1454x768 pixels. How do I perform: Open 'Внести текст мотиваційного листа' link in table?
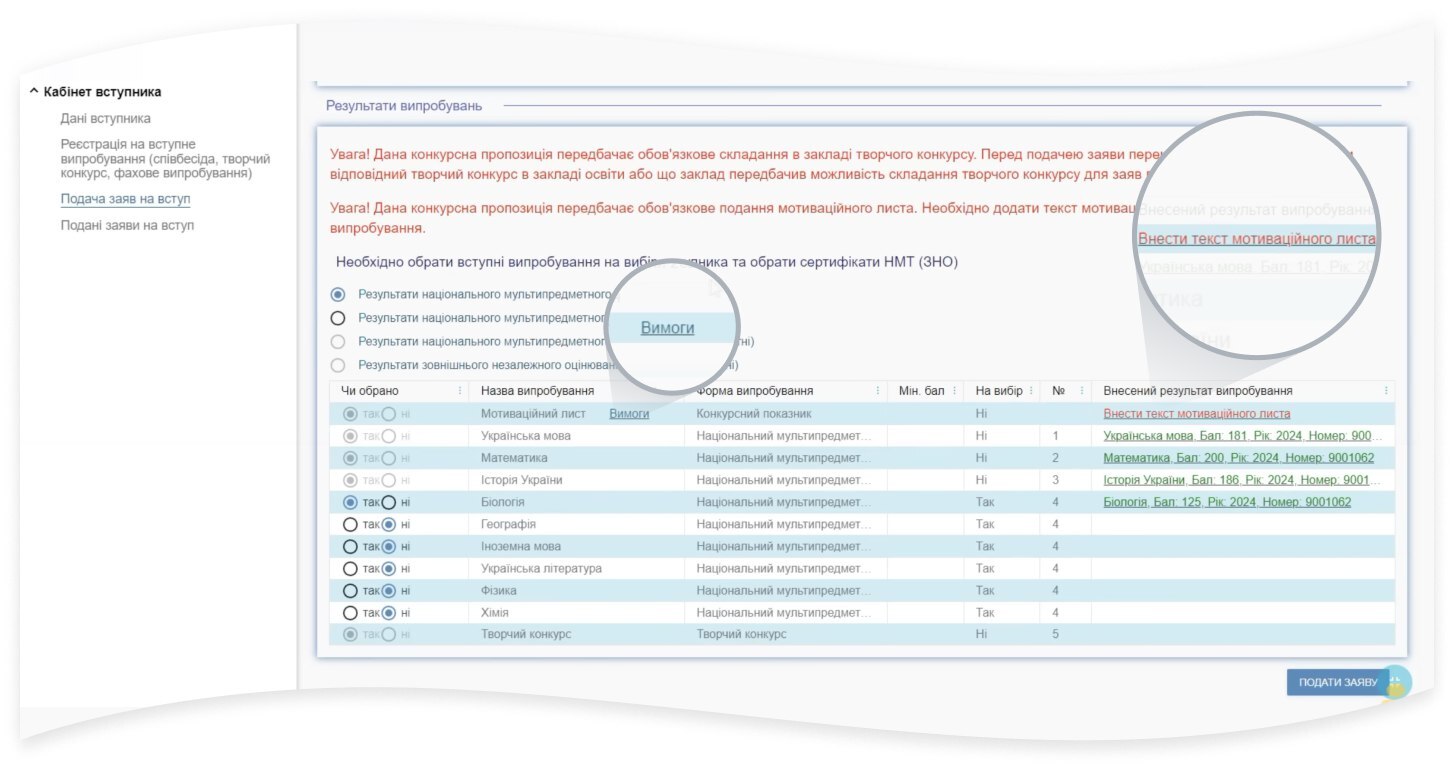pyautogui.click(x=1197, y=414)
